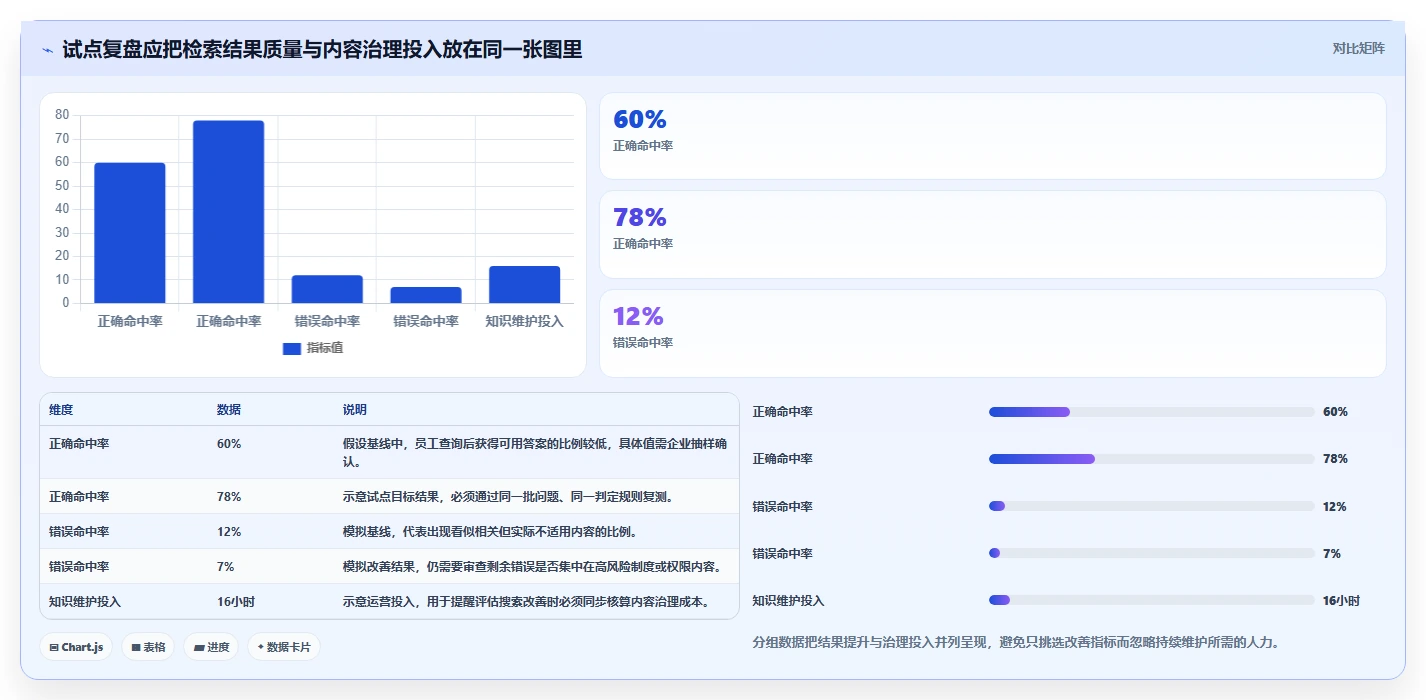
Task: Click the 7% cell in the table
Action: [x=226, y=566]
